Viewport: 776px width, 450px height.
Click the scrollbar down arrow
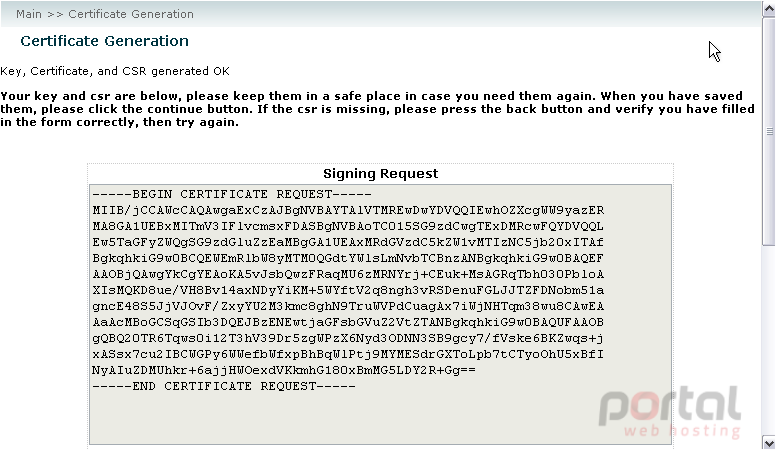pos(769,443)
